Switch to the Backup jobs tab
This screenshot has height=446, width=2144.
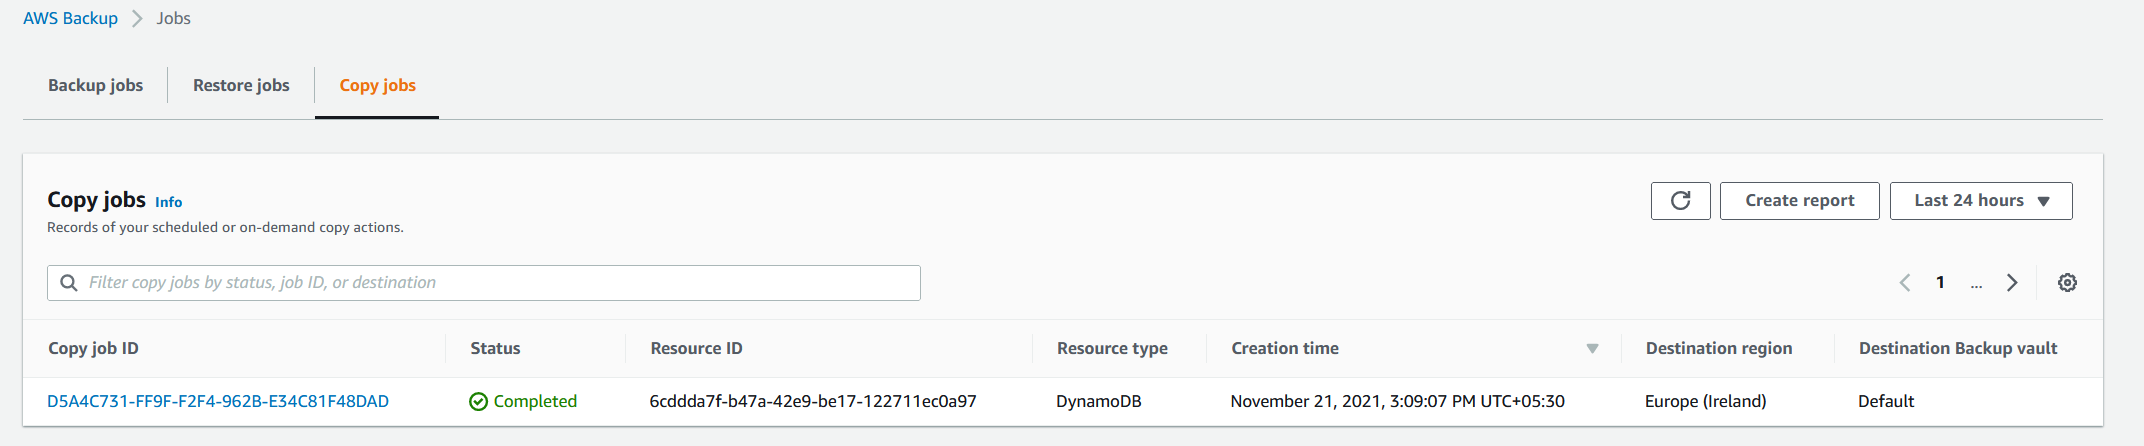point(95,85)
